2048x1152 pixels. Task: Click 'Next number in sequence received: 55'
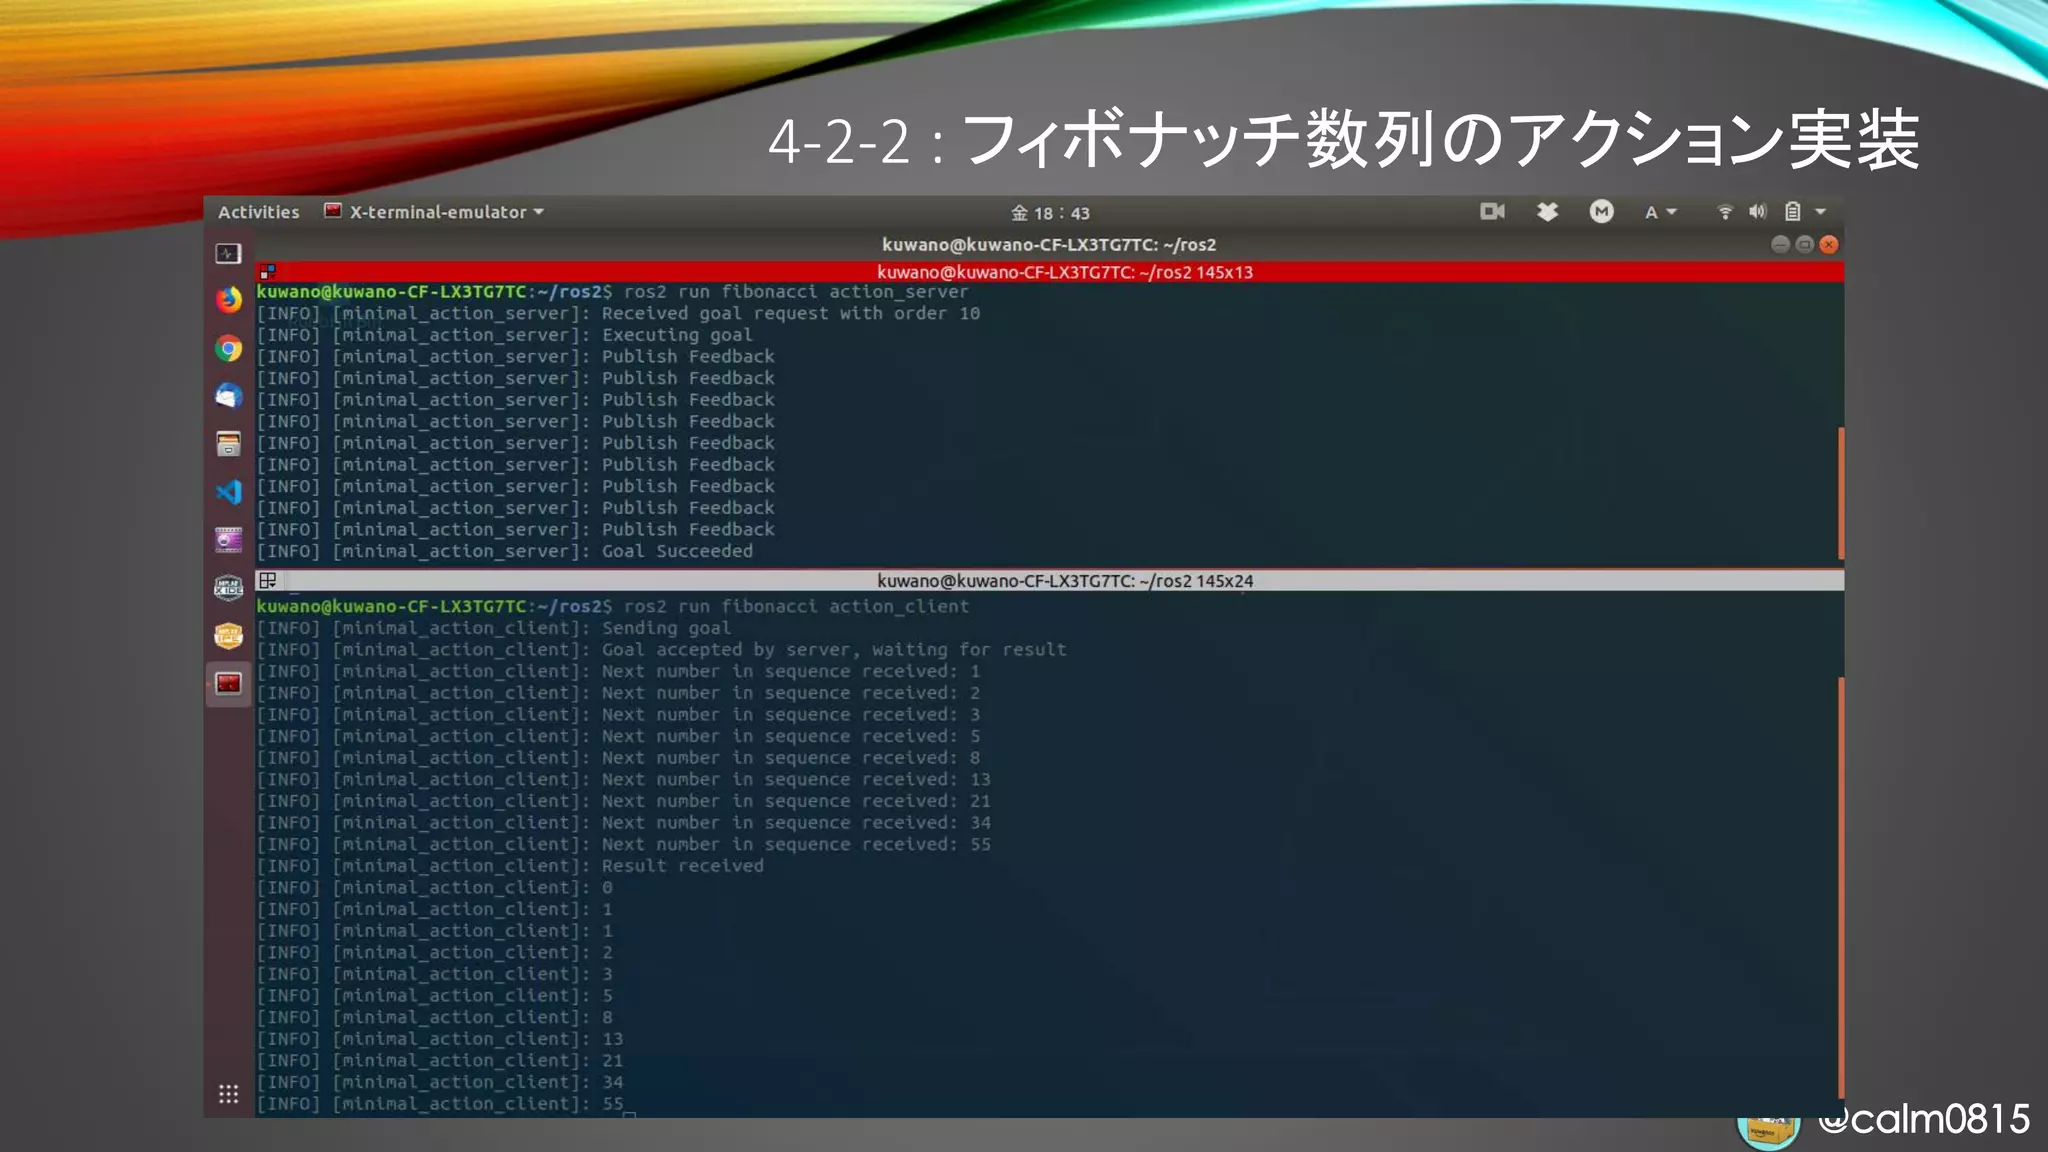[796, 844]
